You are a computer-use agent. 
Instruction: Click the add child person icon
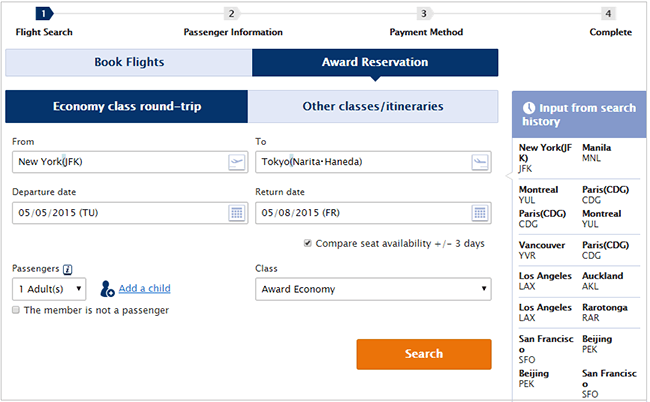(x=107, y=289)
